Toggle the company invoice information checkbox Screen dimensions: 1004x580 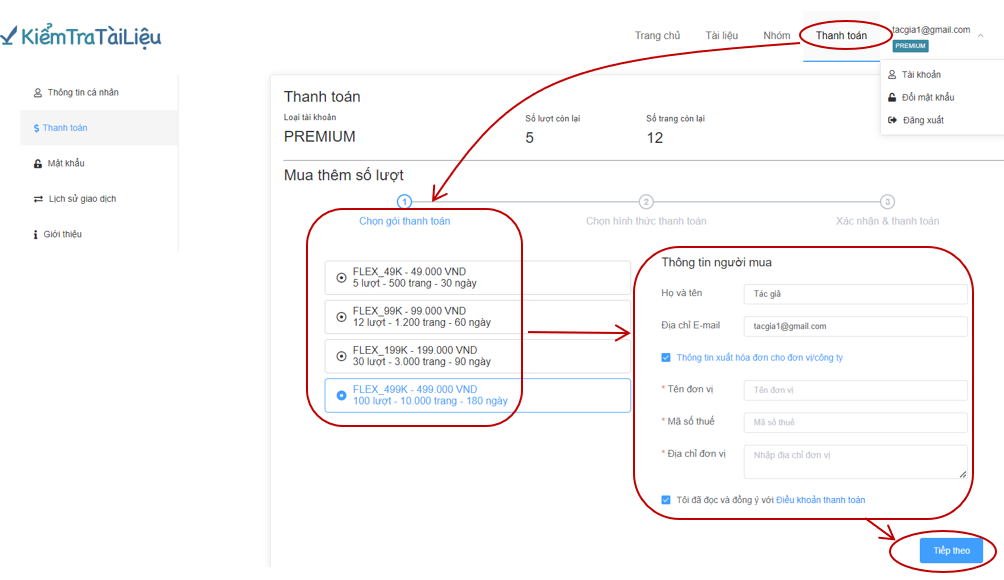pos(666,358)
